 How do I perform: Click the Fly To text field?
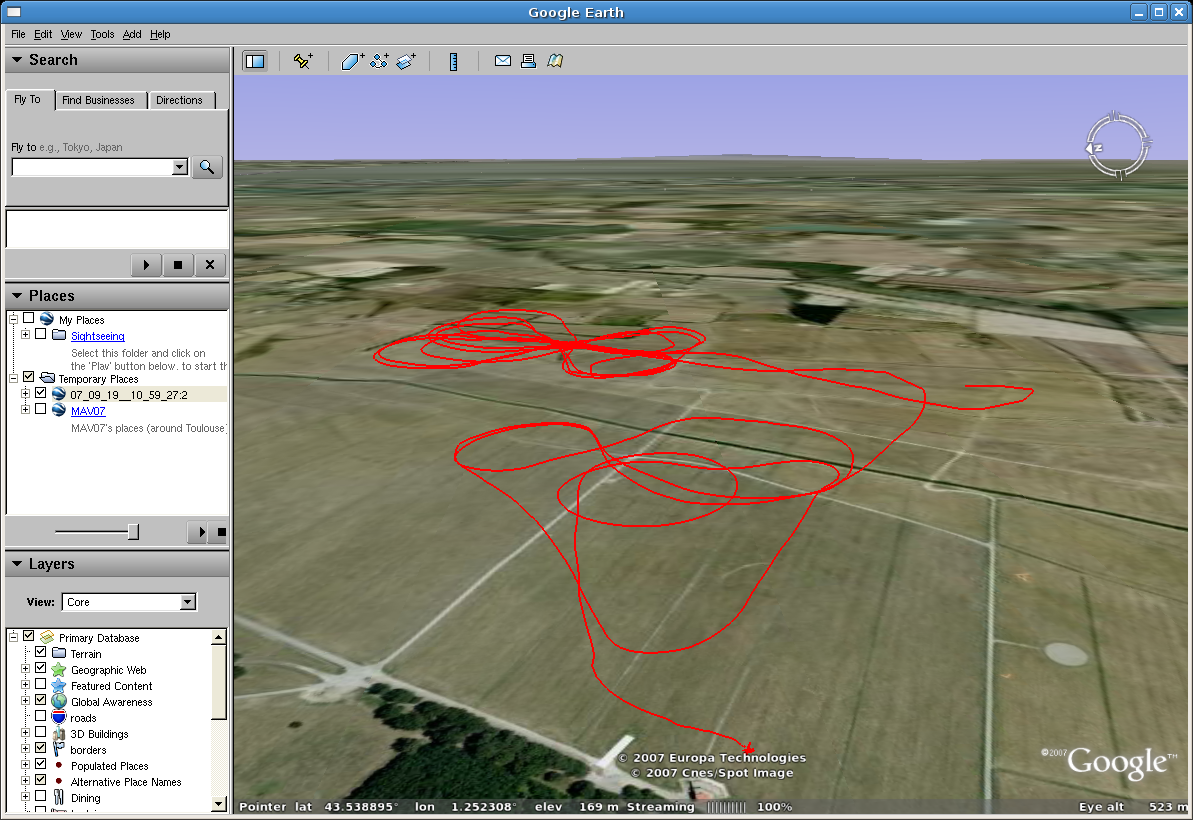click(x=93, y=167)
